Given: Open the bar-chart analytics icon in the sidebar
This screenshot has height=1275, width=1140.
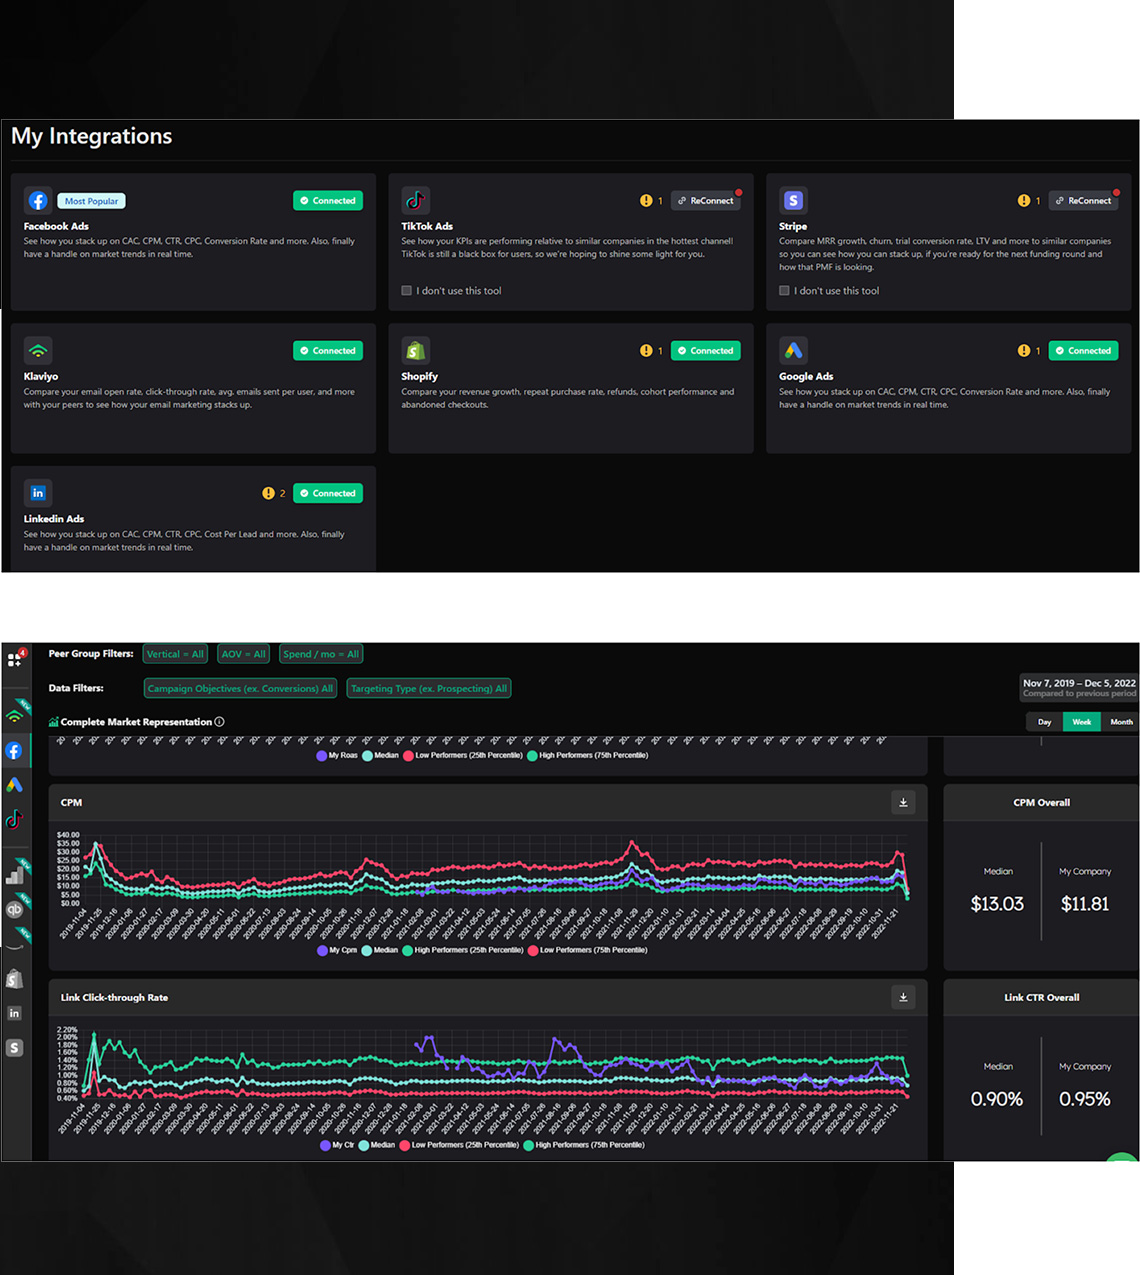Looking at the screenshot, I should pos(15,875).
